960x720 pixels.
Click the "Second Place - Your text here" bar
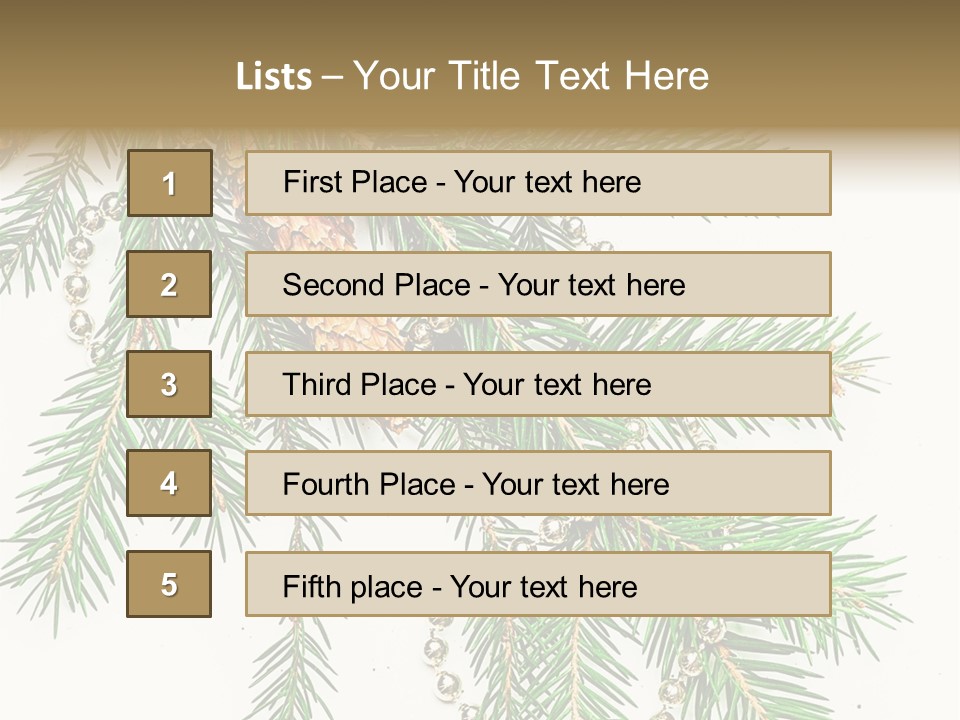(x=538, y=284)
